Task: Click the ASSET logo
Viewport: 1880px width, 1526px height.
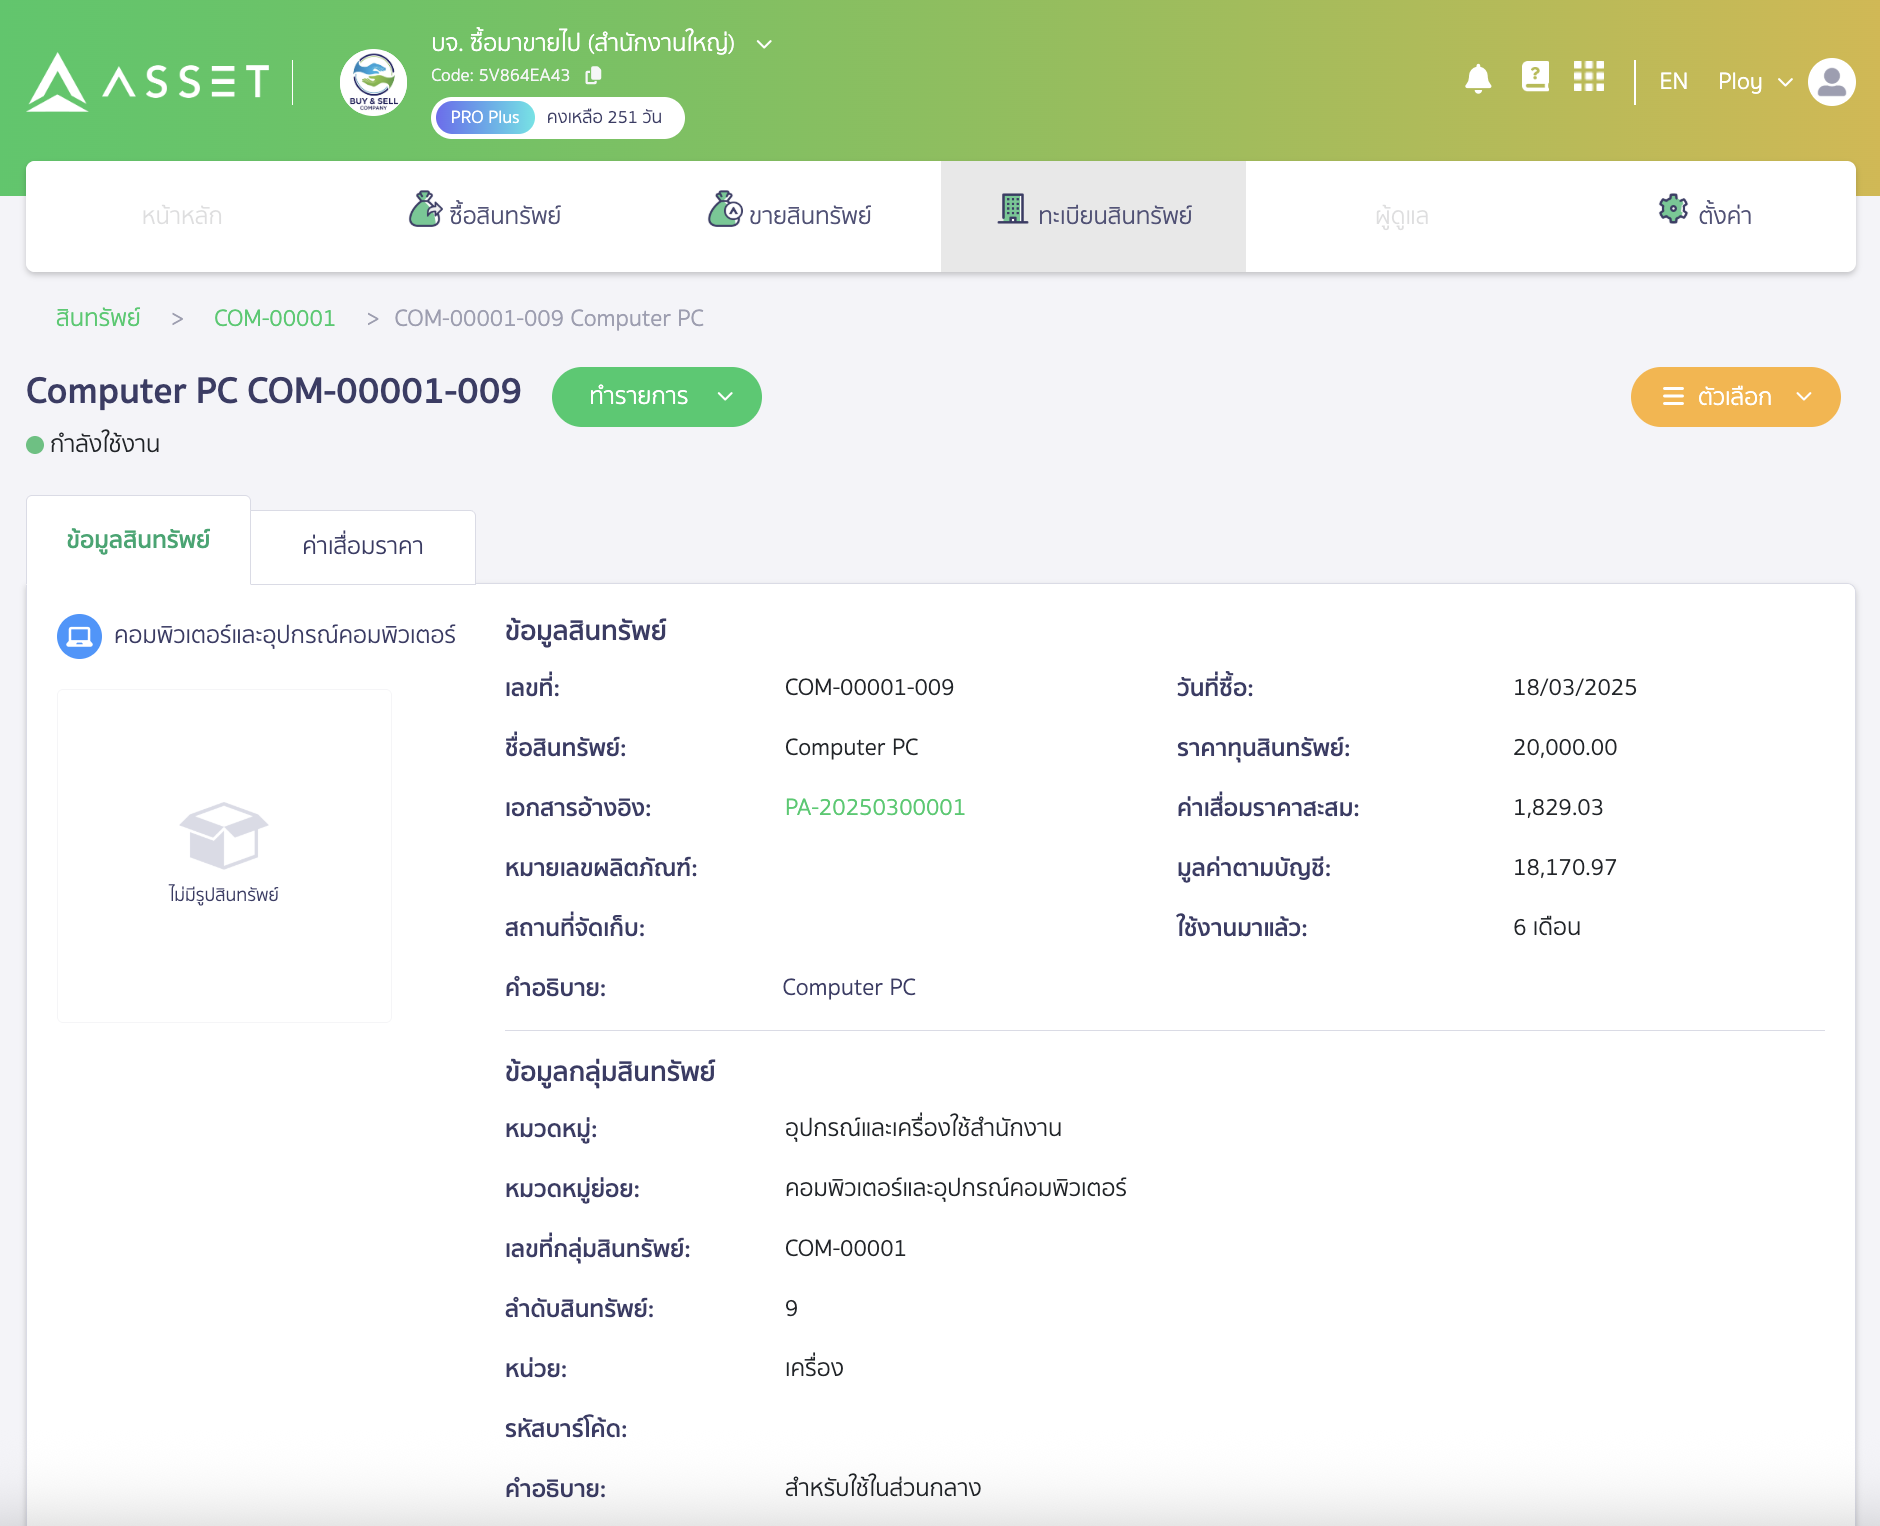Action: tap(148, 82)
